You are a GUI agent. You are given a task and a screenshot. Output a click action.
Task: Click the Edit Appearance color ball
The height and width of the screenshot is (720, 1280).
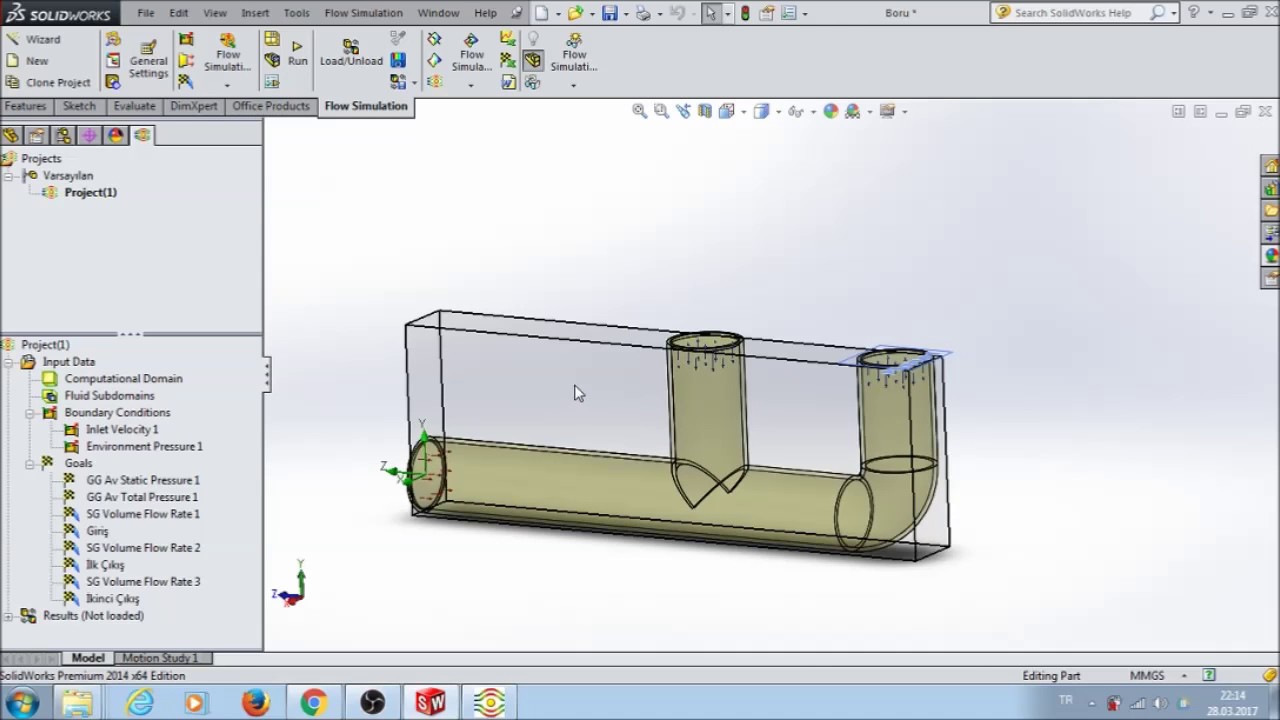[830, 111]
